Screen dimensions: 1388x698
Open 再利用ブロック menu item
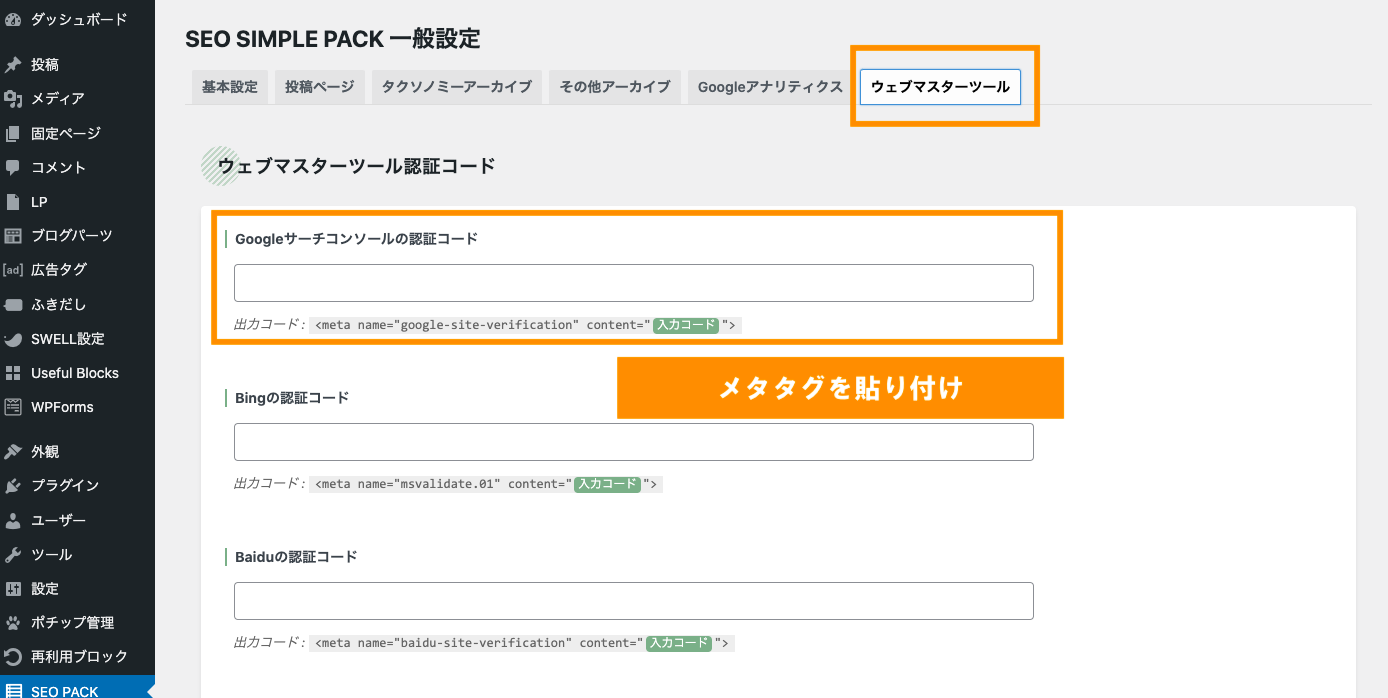[77, 657]
